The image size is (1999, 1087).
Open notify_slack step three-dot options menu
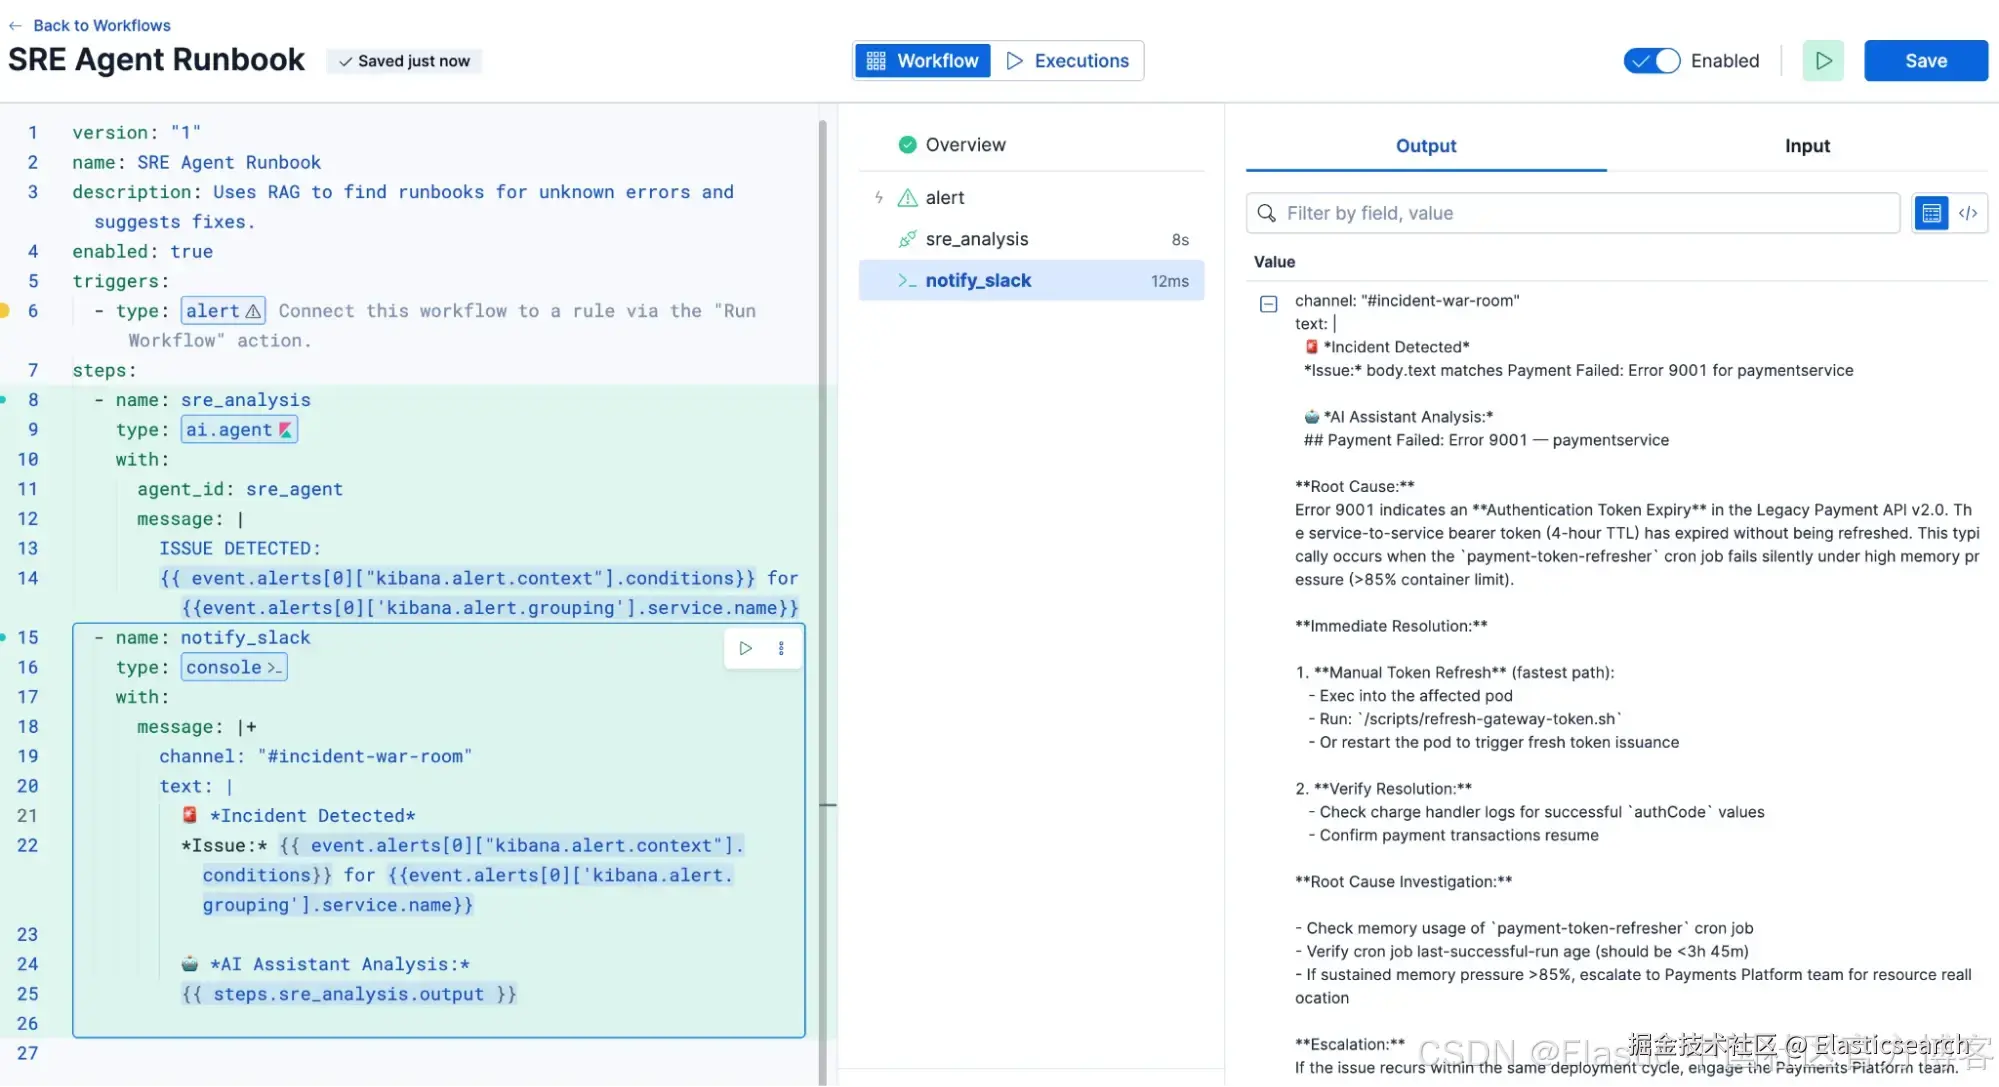[781, 648]
